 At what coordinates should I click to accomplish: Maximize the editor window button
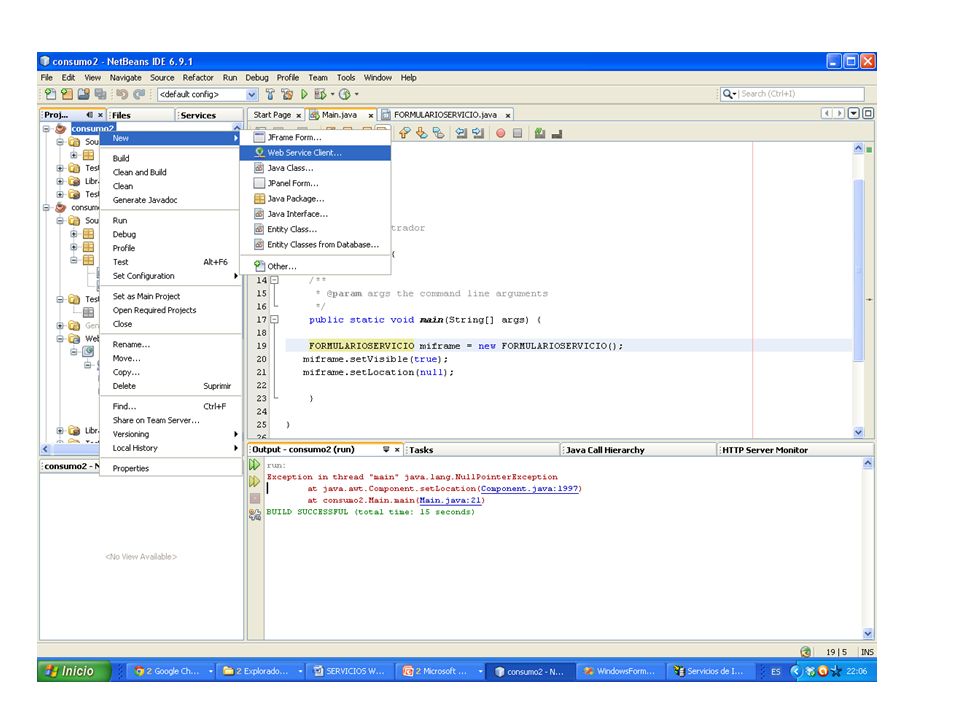click(x=868, y=113)
